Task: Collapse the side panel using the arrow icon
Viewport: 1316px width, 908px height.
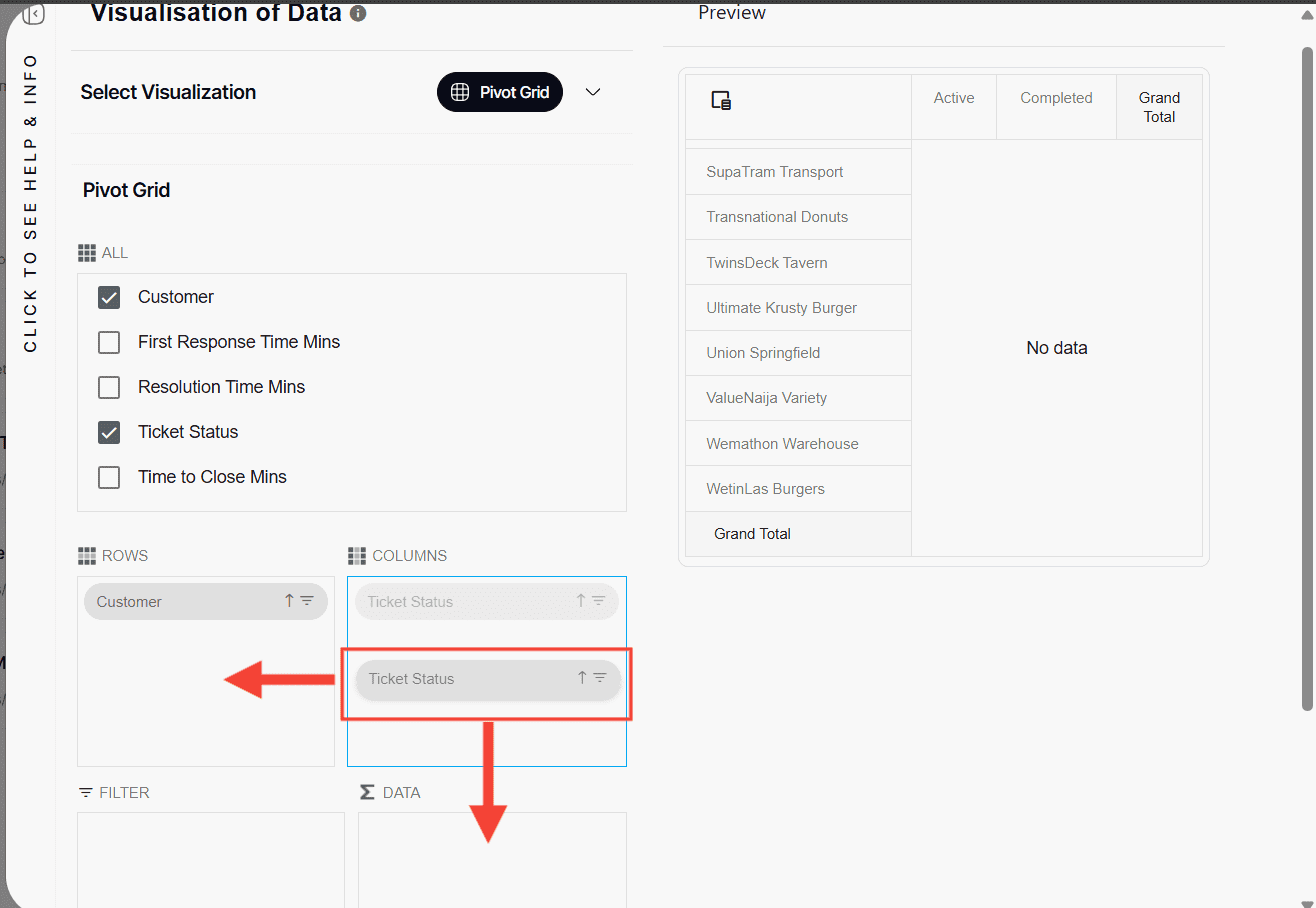Action: point(34,15)
